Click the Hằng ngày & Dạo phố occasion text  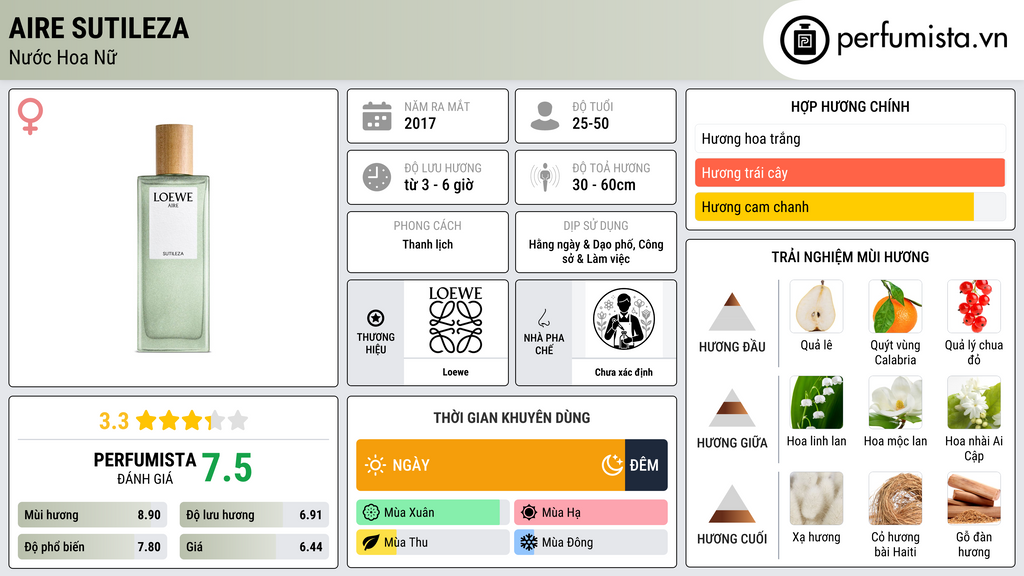(x=596, y=251)
